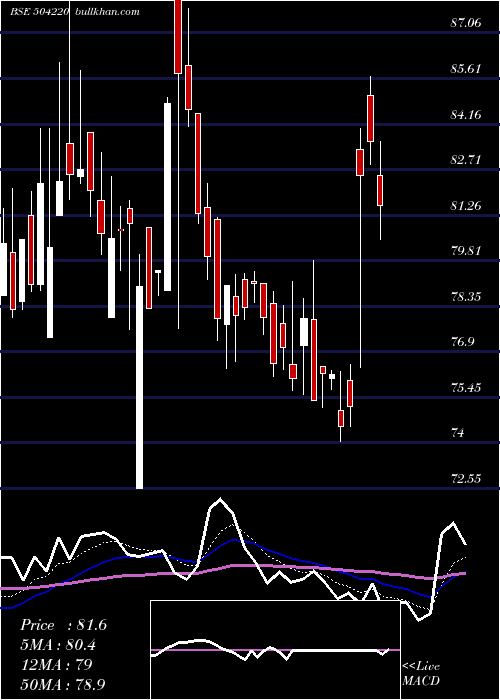Screen dimensions: 500x700
Task: Click the Price : 81.6 readout
Action: click(x=63, y=625)
